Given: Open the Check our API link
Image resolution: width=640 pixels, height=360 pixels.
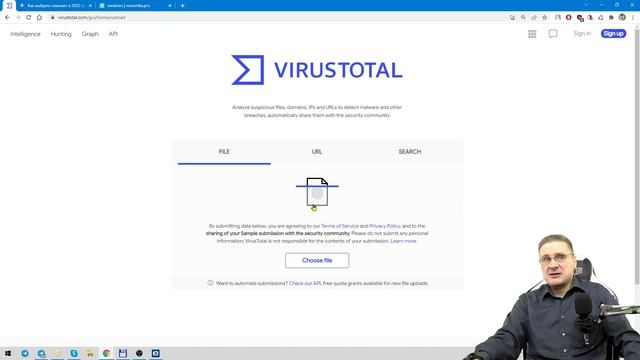Looking at the screenshot, I should tap(305, 283).
